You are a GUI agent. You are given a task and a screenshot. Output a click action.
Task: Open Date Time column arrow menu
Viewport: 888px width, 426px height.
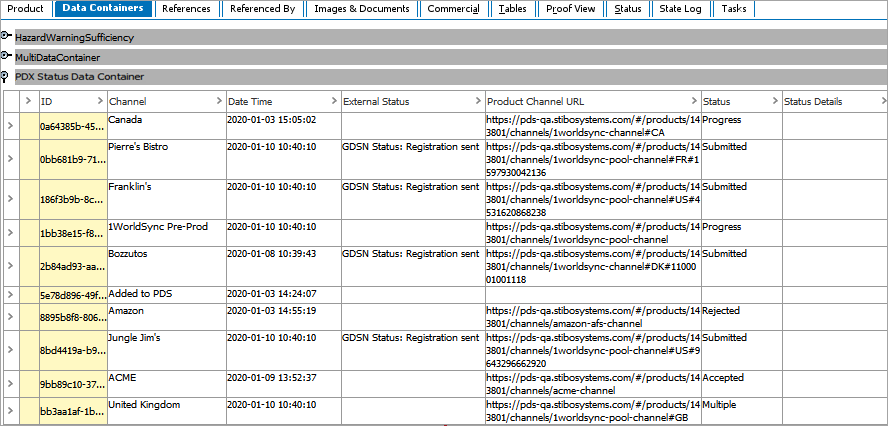tap(333, 101)
